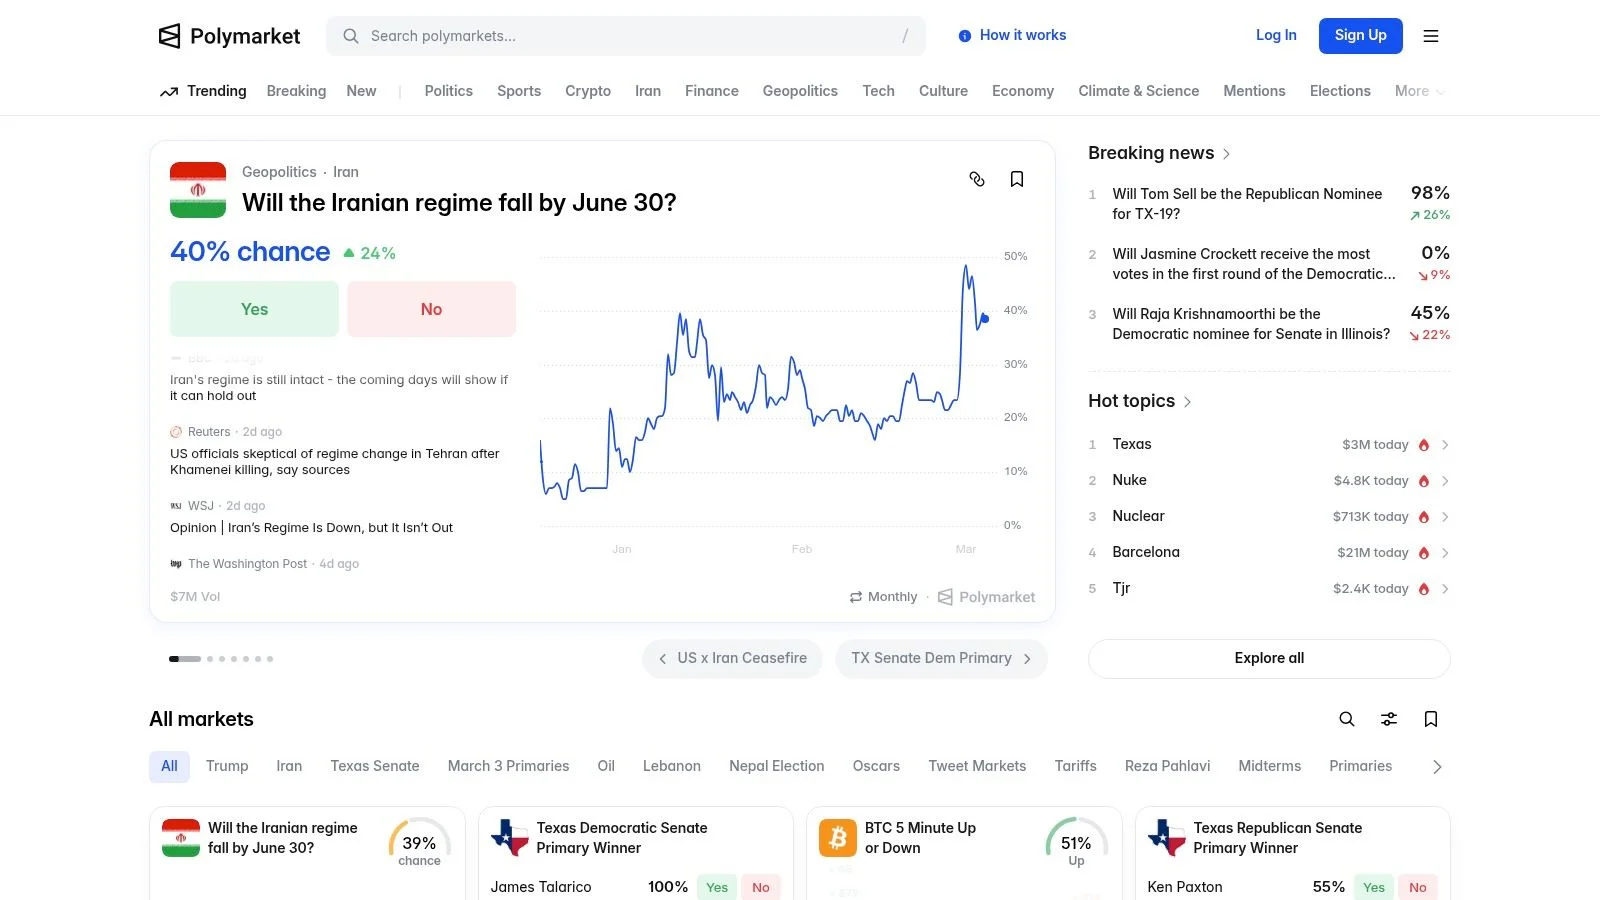Screen dimensions: 1600x900
Task: Open the Reuters US officials skeptical article
Action: tap(335, 462)
